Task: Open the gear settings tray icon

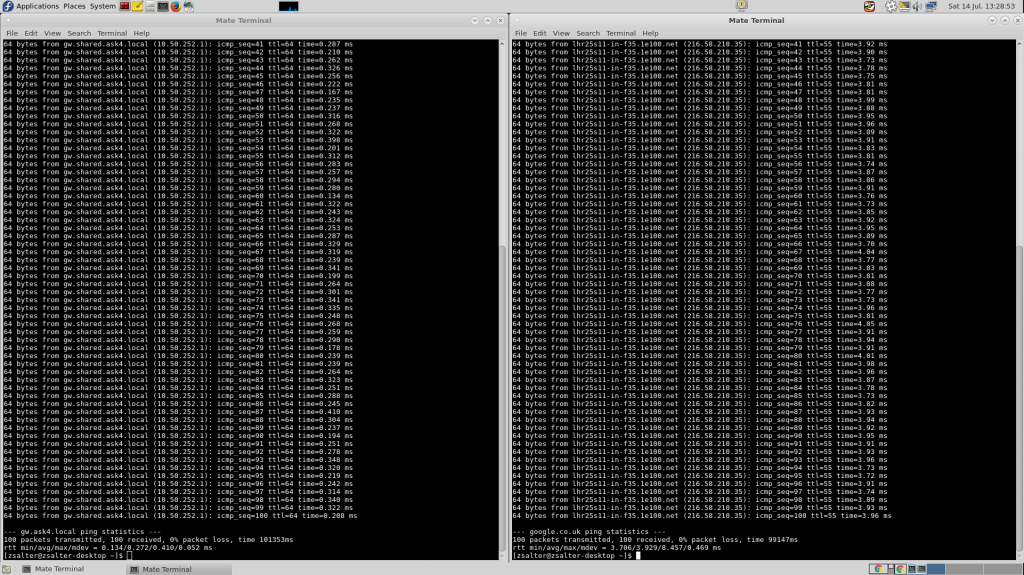Action: point(891,6)
